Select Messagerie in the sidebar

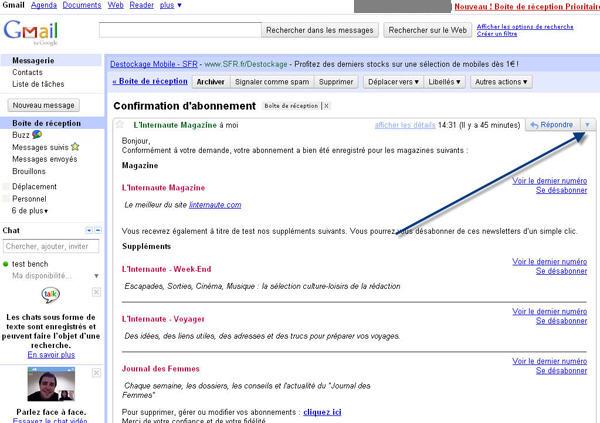tap(33, 60)
